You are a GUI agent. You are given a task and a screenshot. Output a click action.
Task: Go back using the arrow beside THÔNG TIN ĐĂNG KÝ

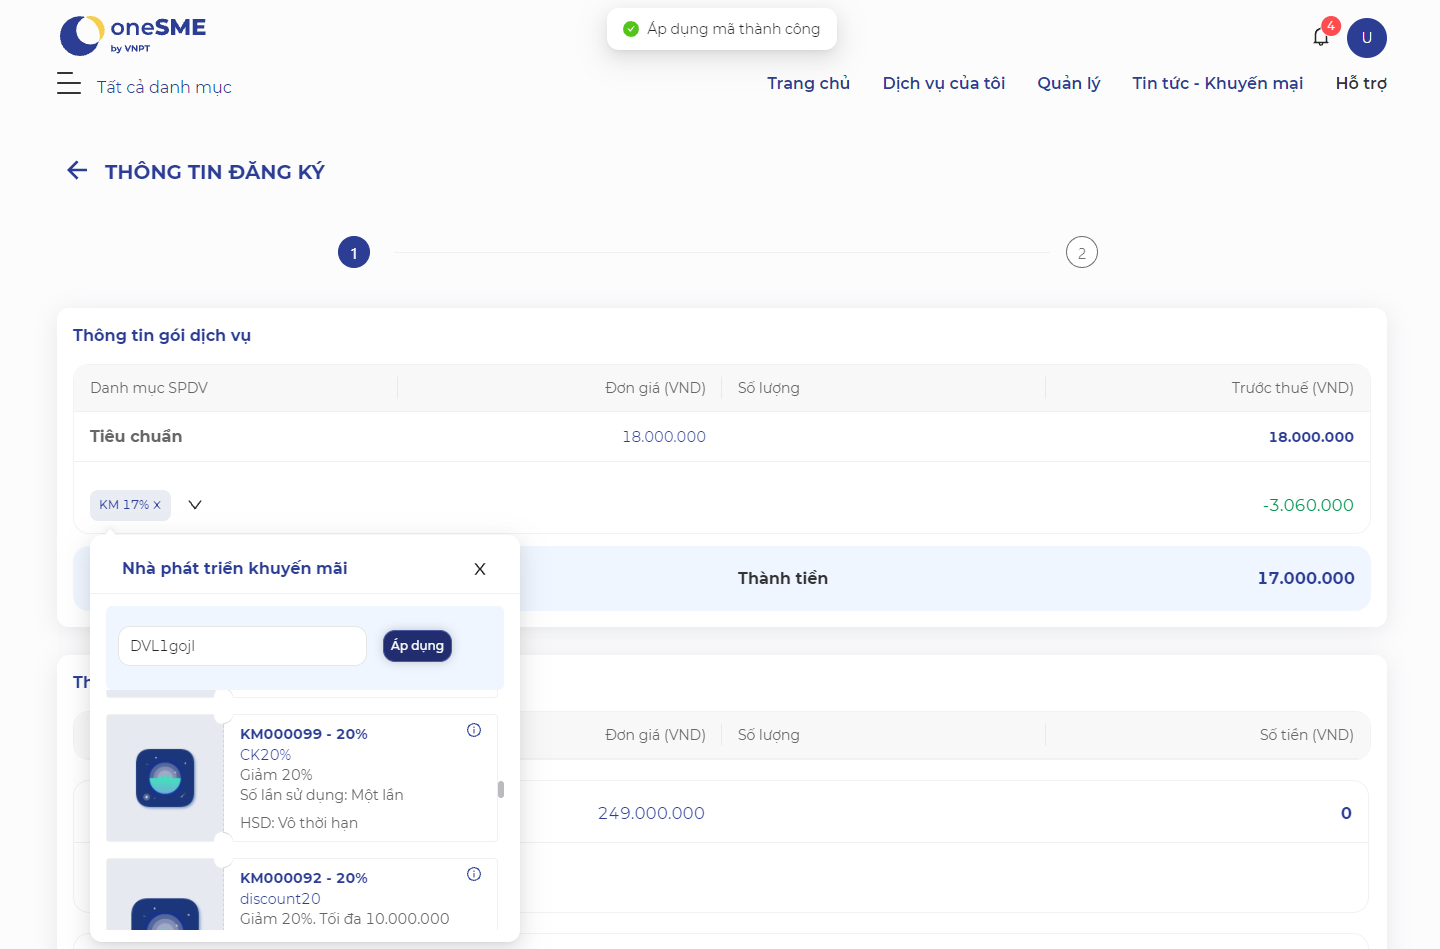click(x=77, y=170)
